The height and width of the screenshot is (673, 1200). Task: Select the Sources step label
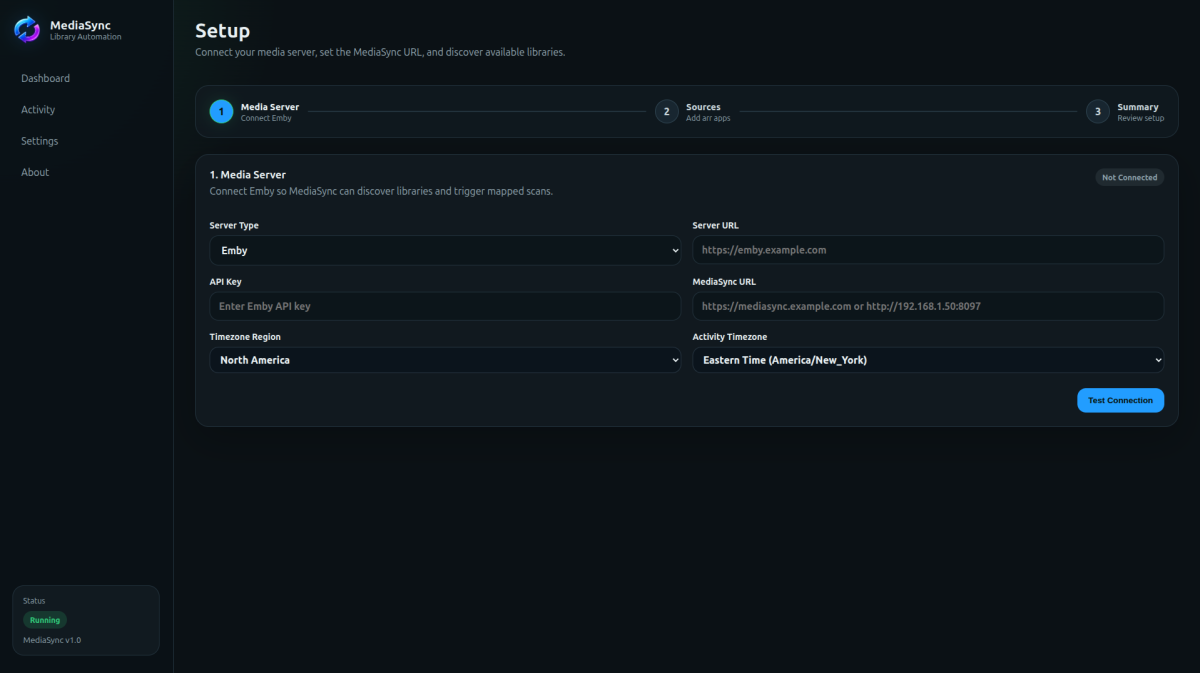pos(703,107)
